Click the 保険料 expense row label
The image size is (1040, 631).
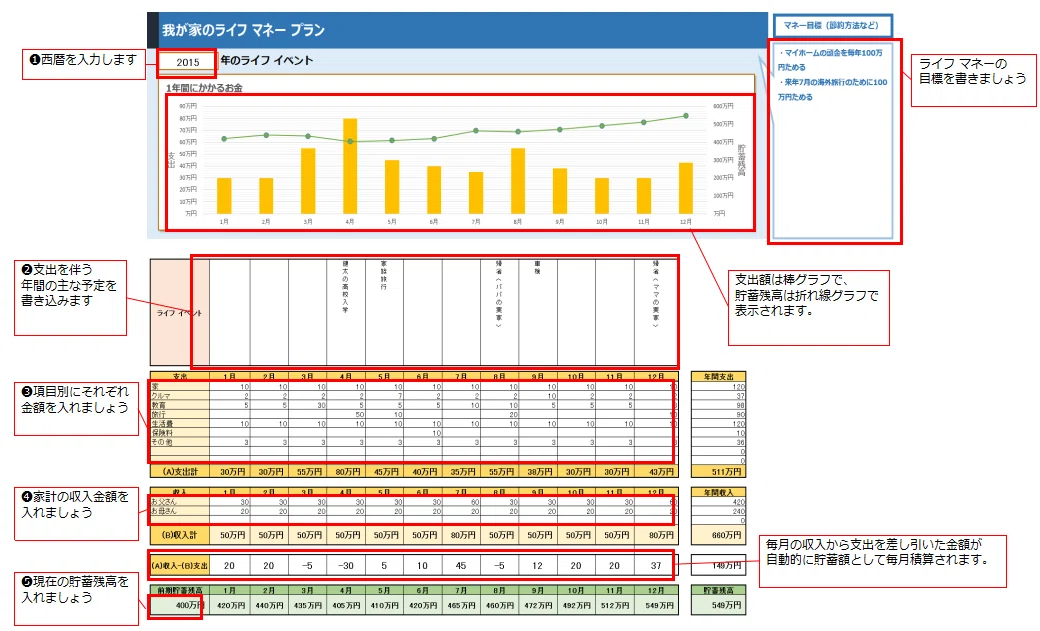pos(180,433)
